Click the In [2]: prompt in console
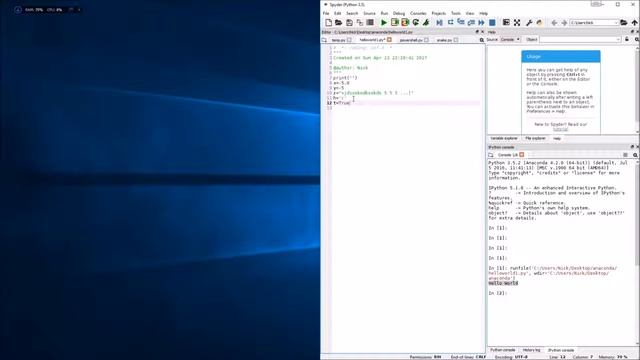Viewport: 640px width, 360px height. 498,293
